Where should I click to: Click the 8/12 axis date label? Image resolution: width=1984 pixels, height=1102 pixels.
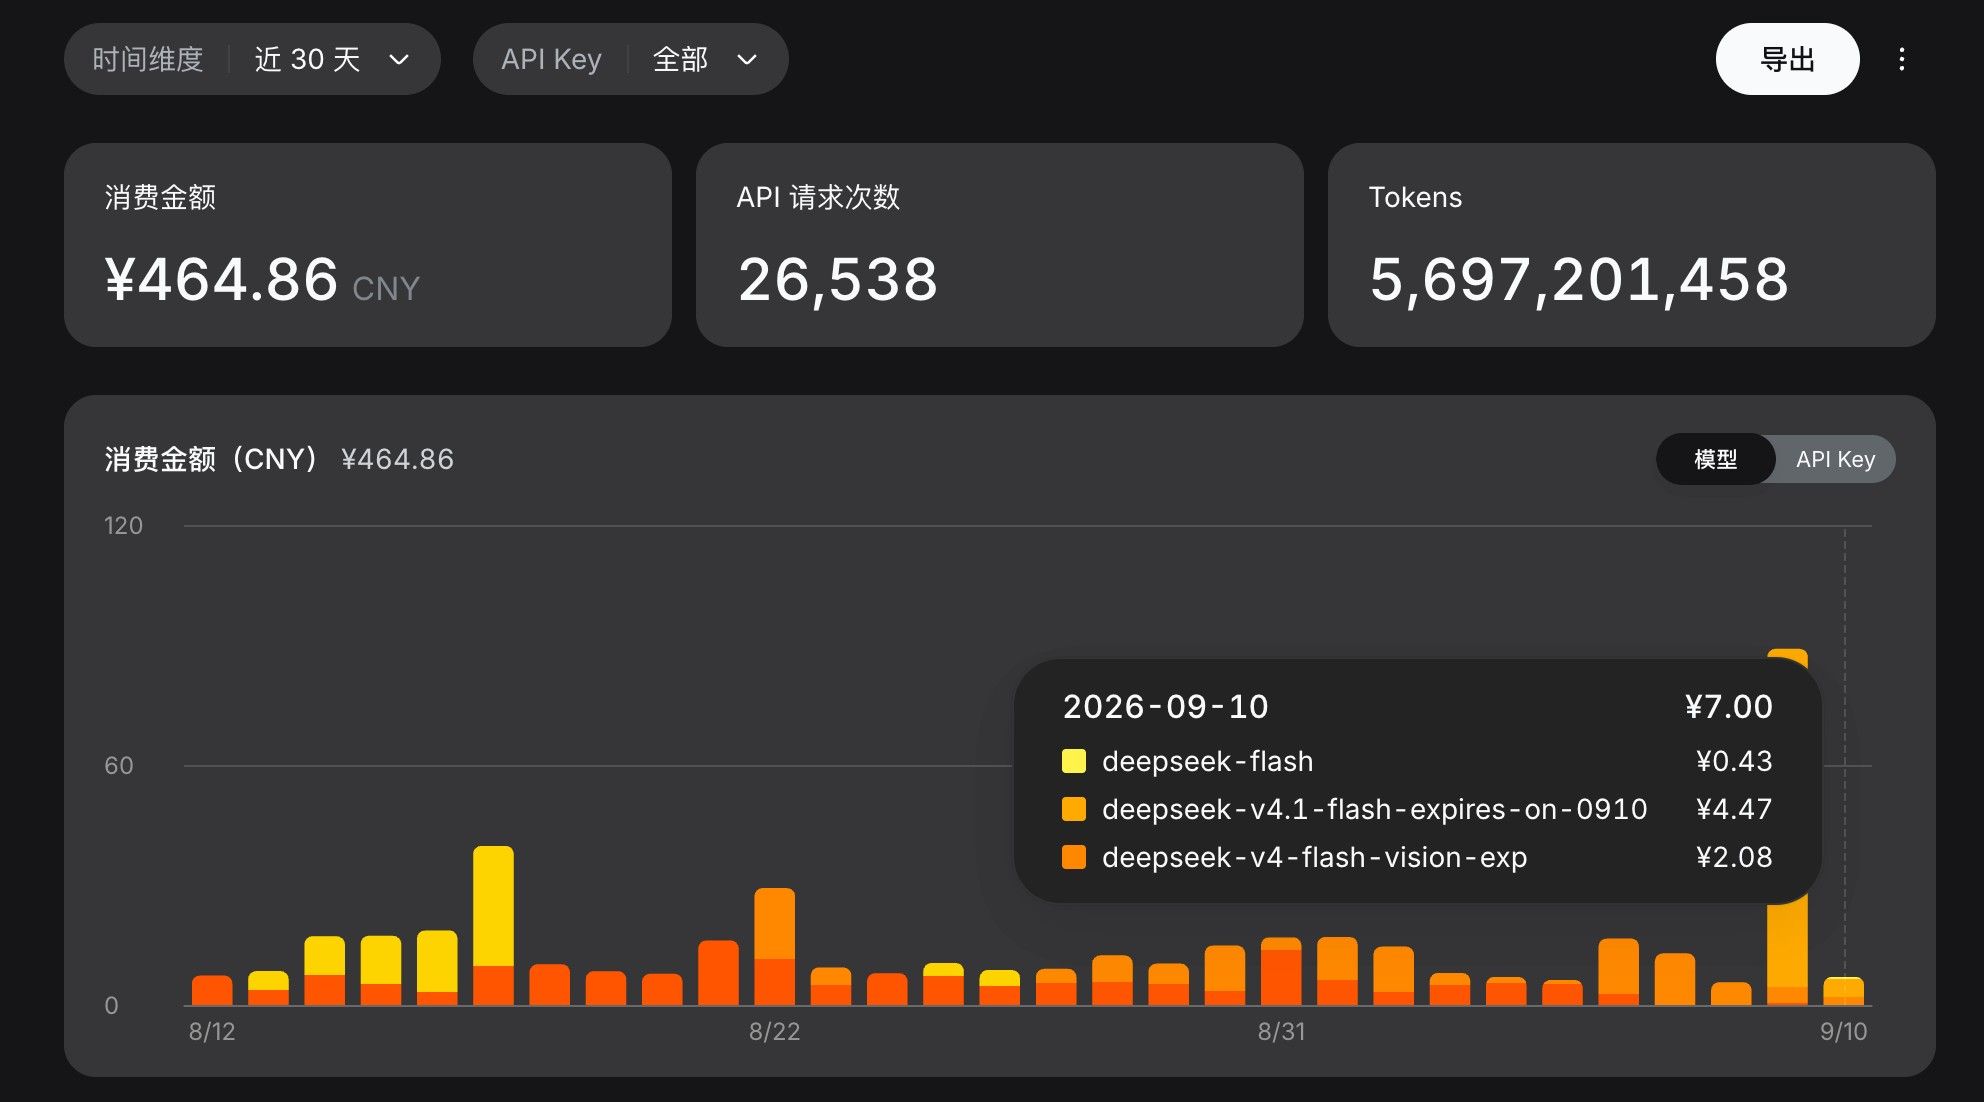(x=212, y=1031)
